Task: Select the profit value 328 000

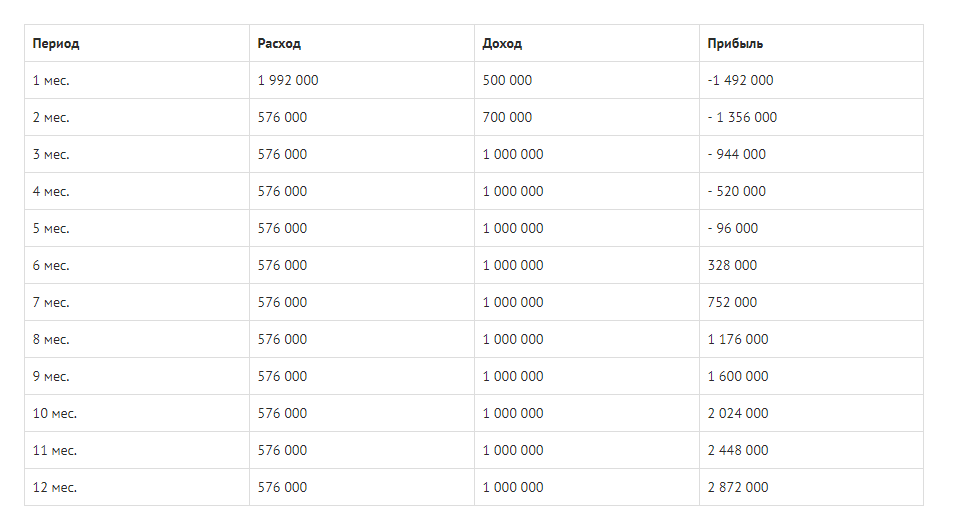Action: pos(732,266)
